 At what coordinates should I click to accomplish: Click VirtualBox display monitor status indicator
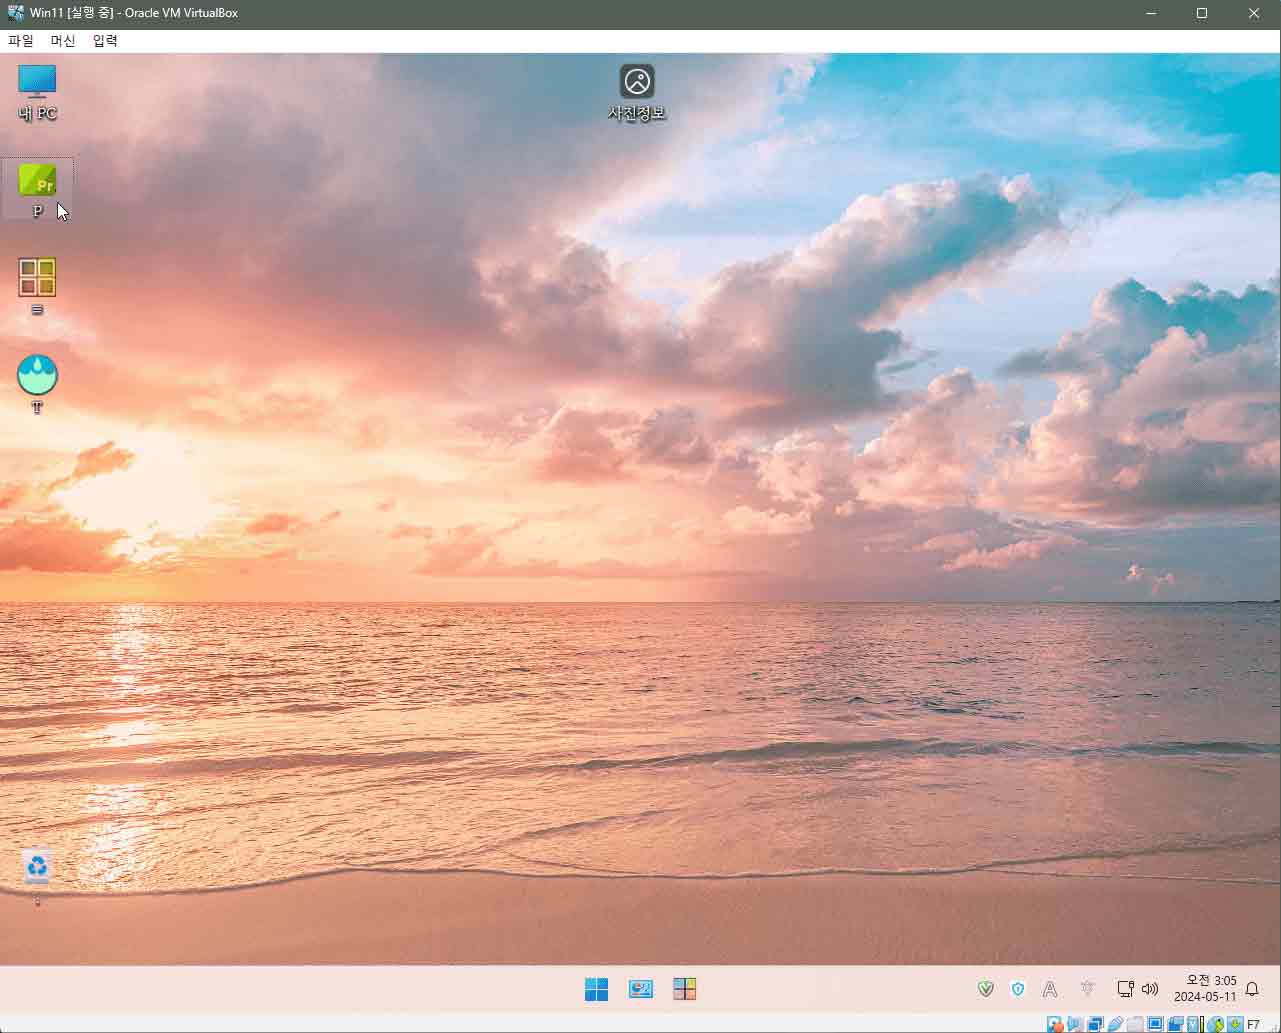point(1155,1024)
